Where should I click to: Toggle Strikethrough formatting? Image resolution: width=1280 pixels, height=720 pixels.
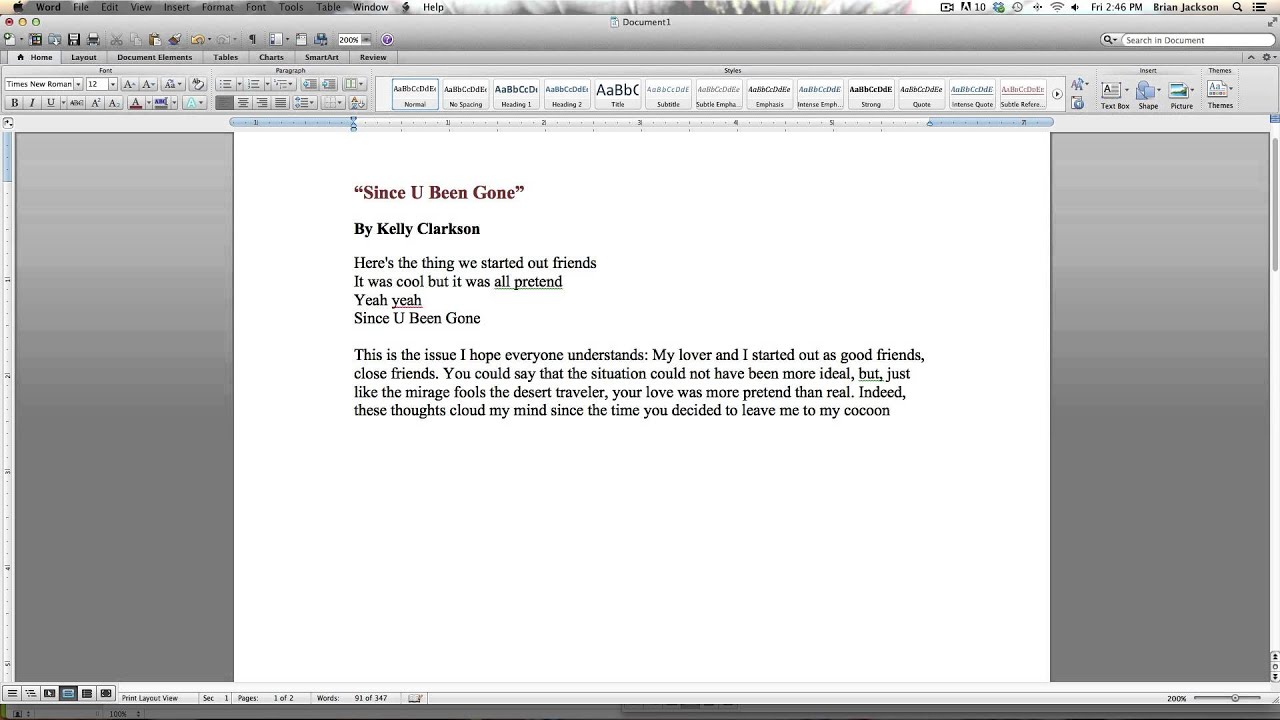(x=77, y=102)
